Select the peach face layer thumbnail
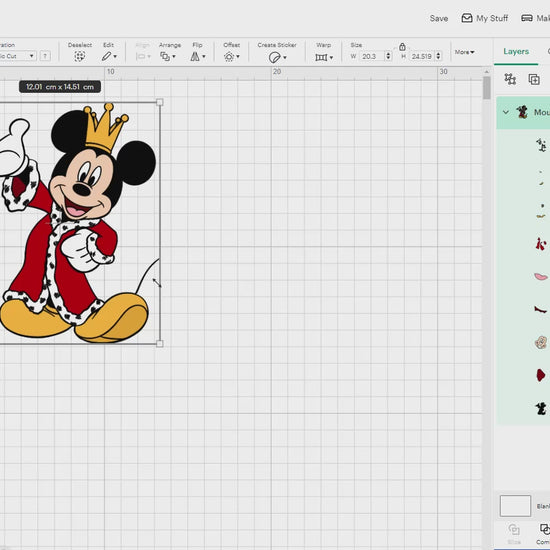This screenshot has height=550, width=550. [x=541, y=342]
